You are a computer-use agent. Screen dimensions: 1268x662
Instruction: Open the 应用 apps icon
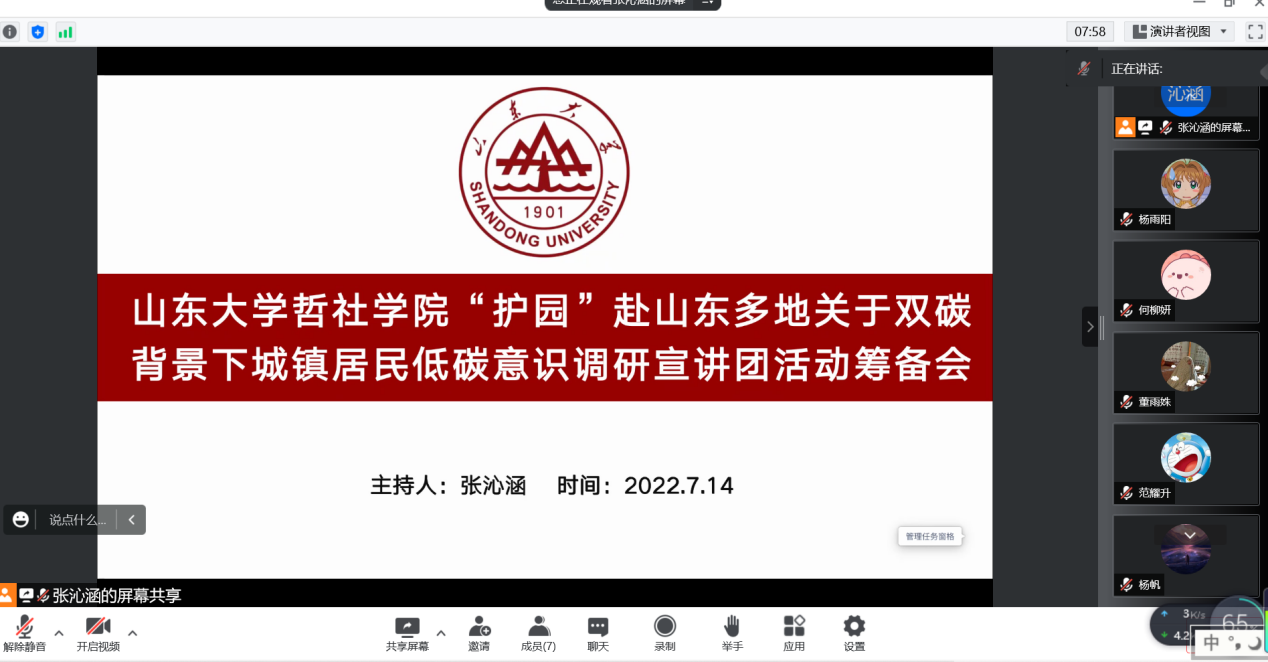click(x=794, y=633)
